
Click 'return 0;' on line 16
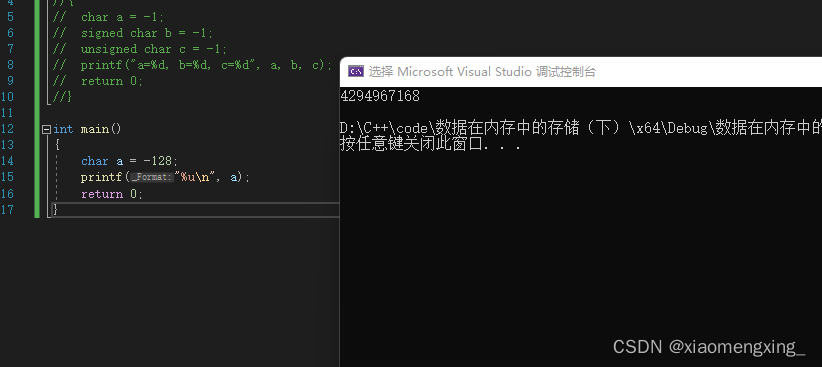click(112, 194)
